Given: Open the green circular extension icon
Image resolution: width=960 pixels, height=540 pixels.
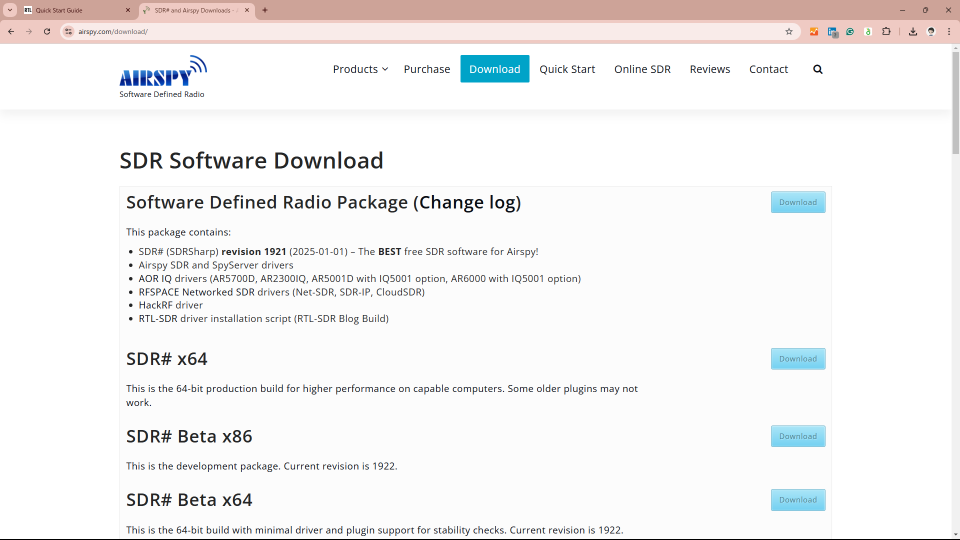Looking at the screenshot, I should (x=850, y=31).
